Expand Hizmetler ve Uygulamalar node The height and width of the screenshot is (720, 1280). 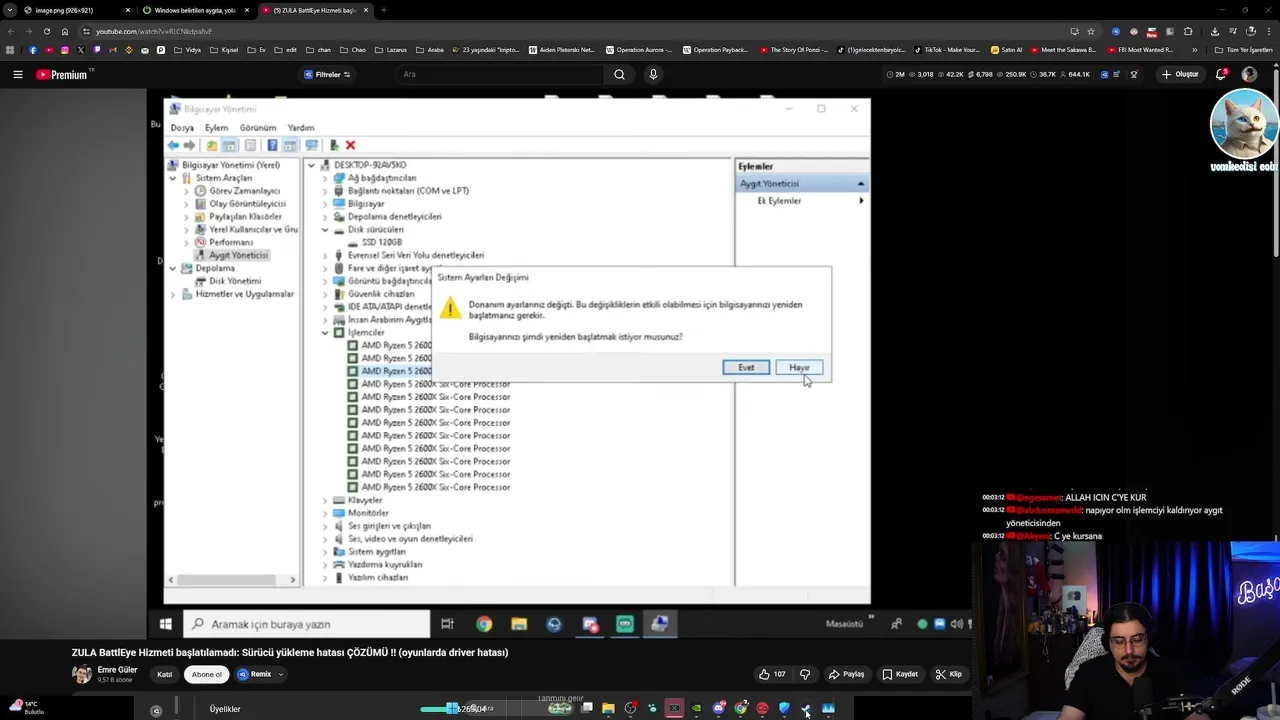(173, 294)
